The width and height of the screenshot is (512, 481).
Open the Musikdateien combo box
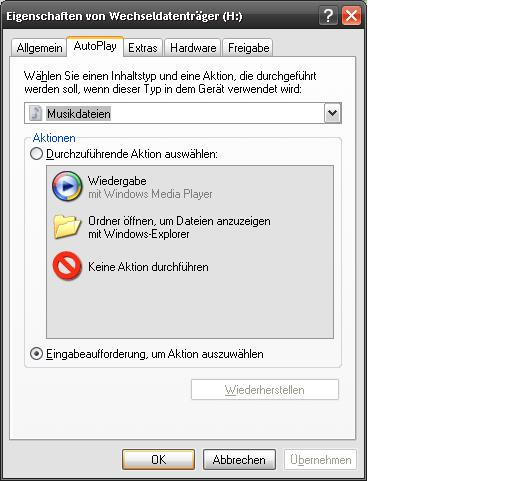(x=183, y=113)
